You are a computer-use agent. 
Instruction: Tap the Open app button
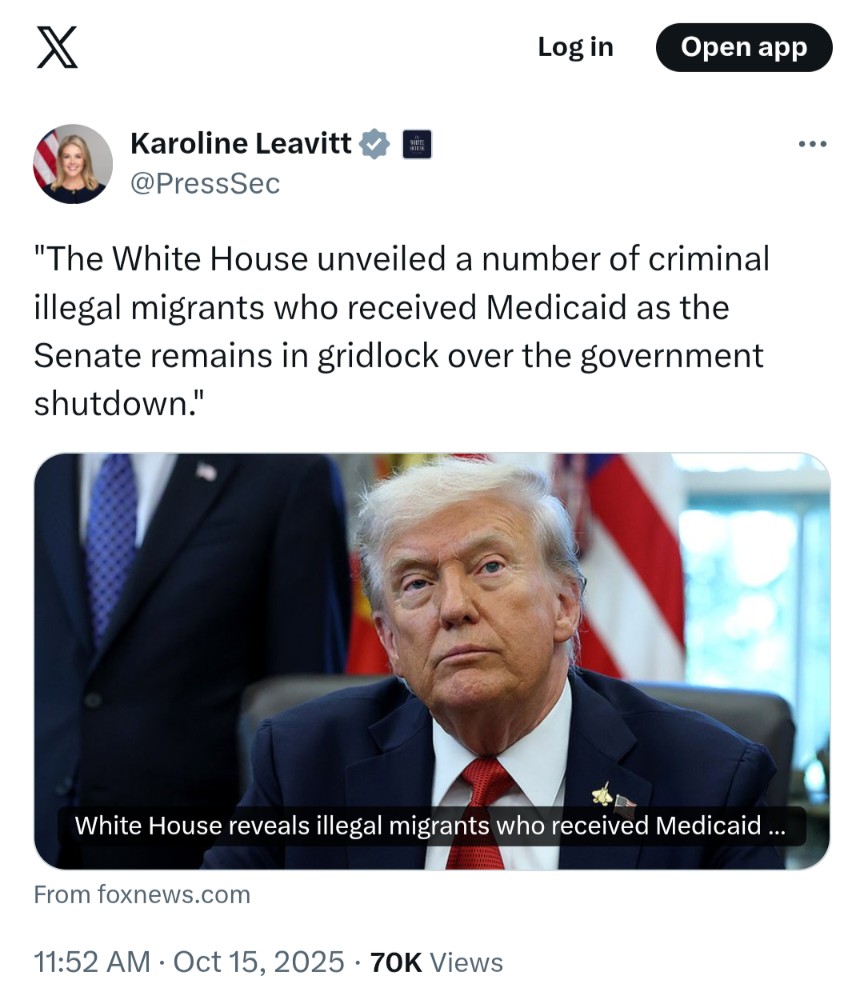coord(744,47)
